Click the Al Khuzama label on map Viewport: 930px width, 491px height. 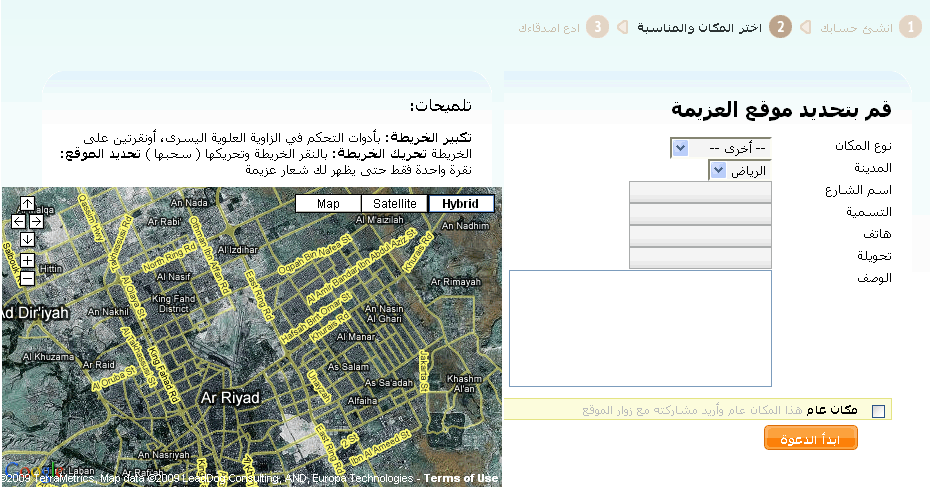pos(48,356)
